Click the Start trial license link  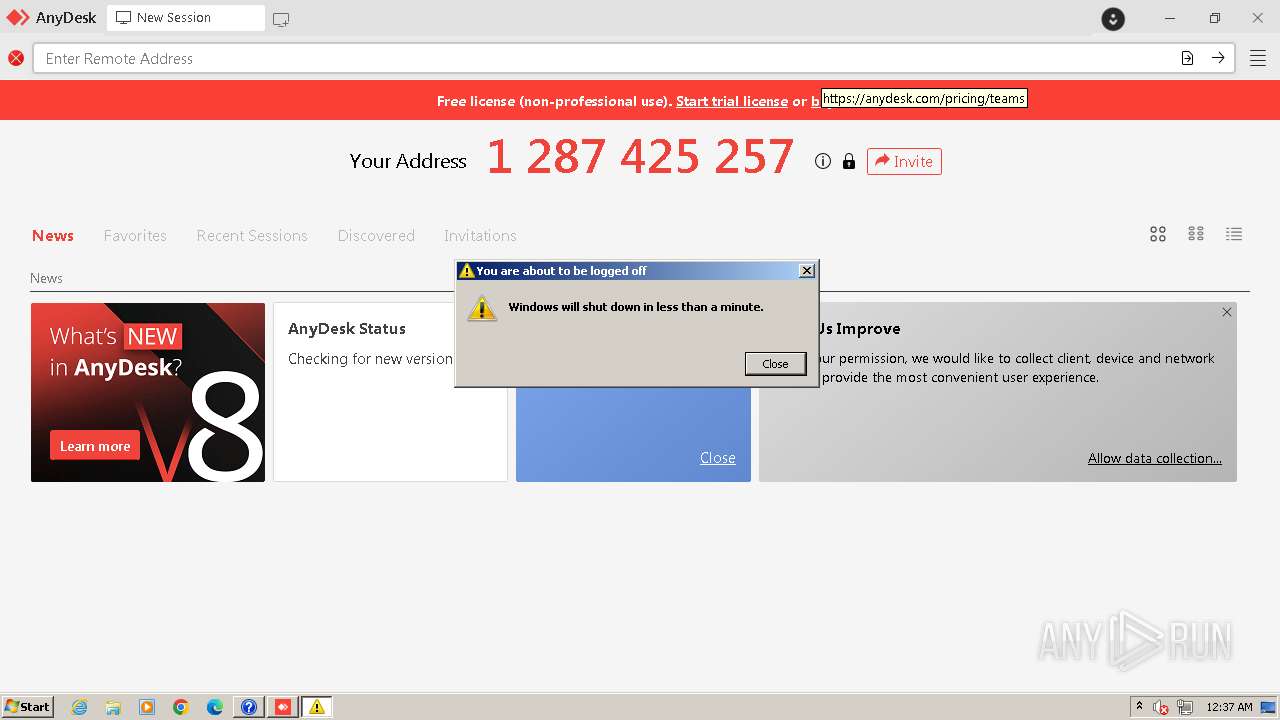(732, 101)
